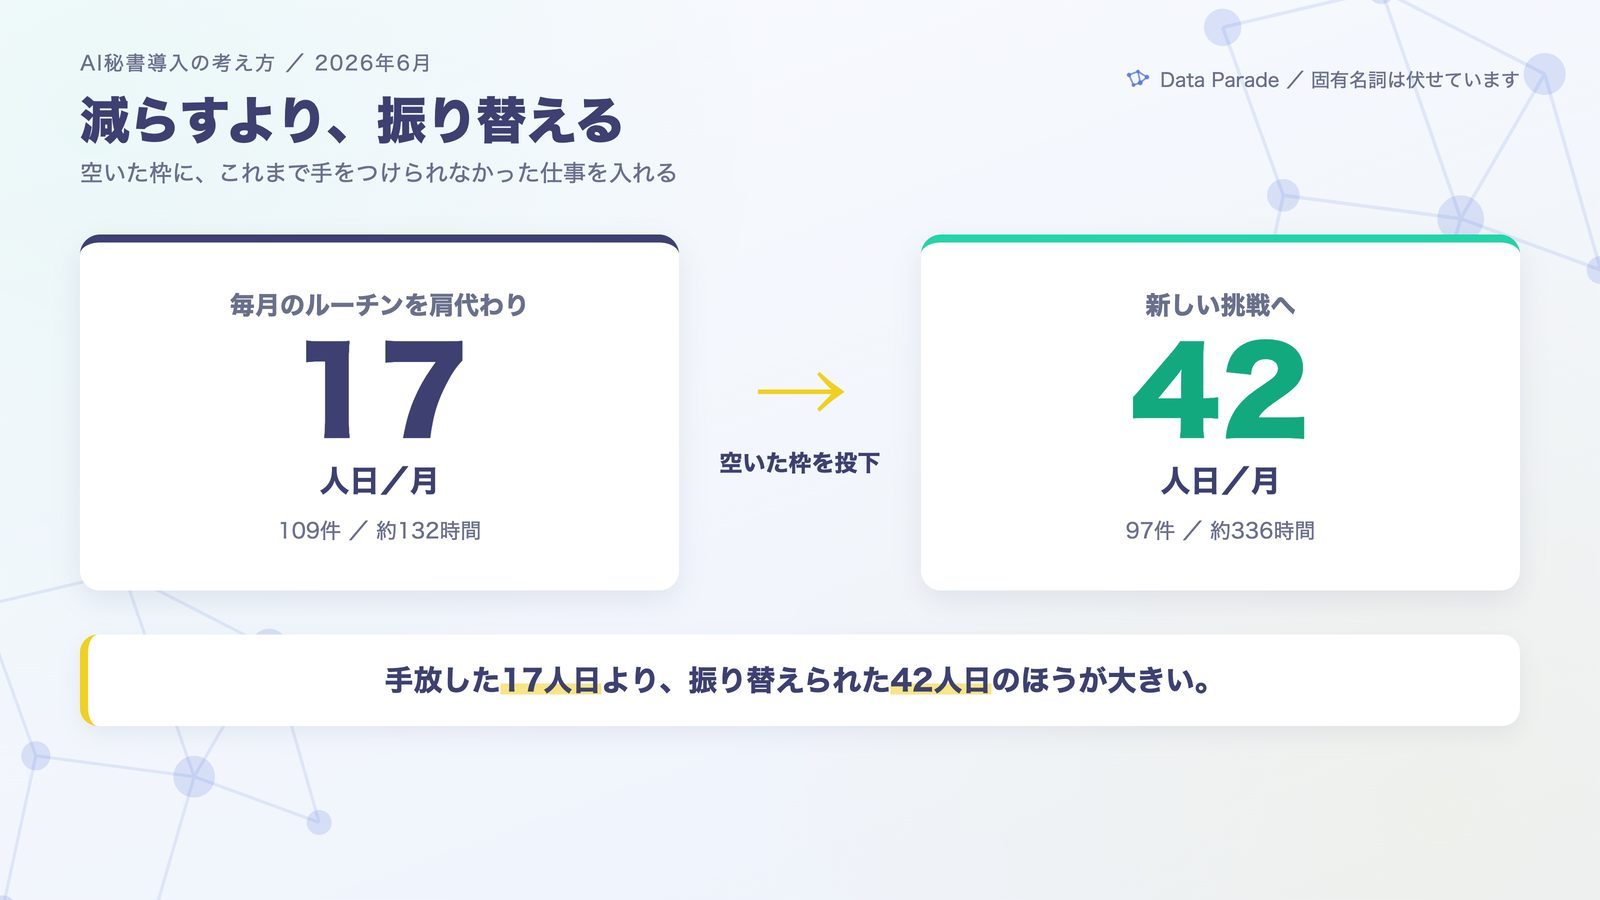This screenshot has width=1600, height=900.
Task: Click the label 新しい挑戦へ
Action: pyautogui.click(x=1220, y=305)
